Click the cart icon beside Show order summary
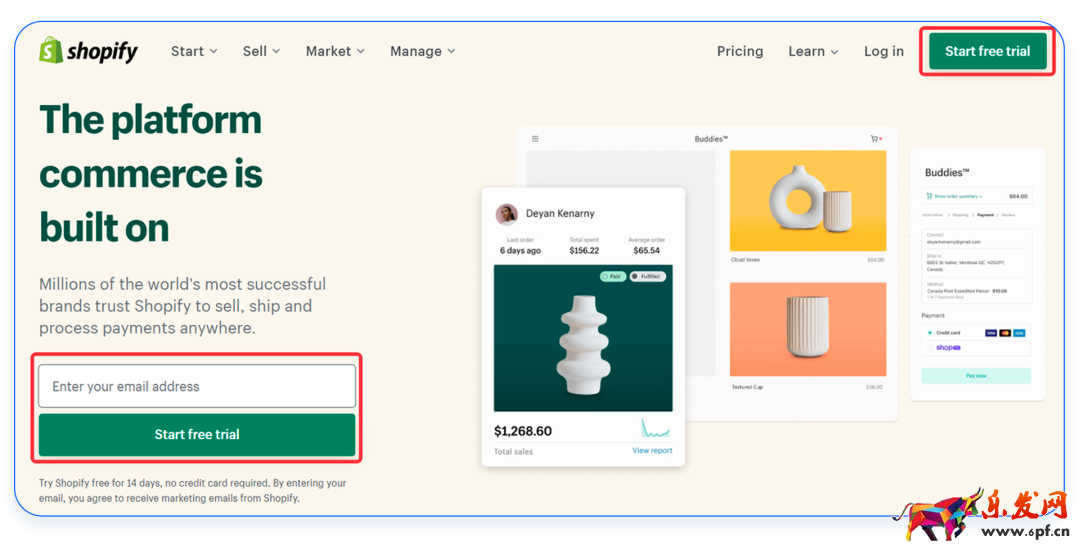This screenshot has width=1080, height=552. (x=929, y=196)
